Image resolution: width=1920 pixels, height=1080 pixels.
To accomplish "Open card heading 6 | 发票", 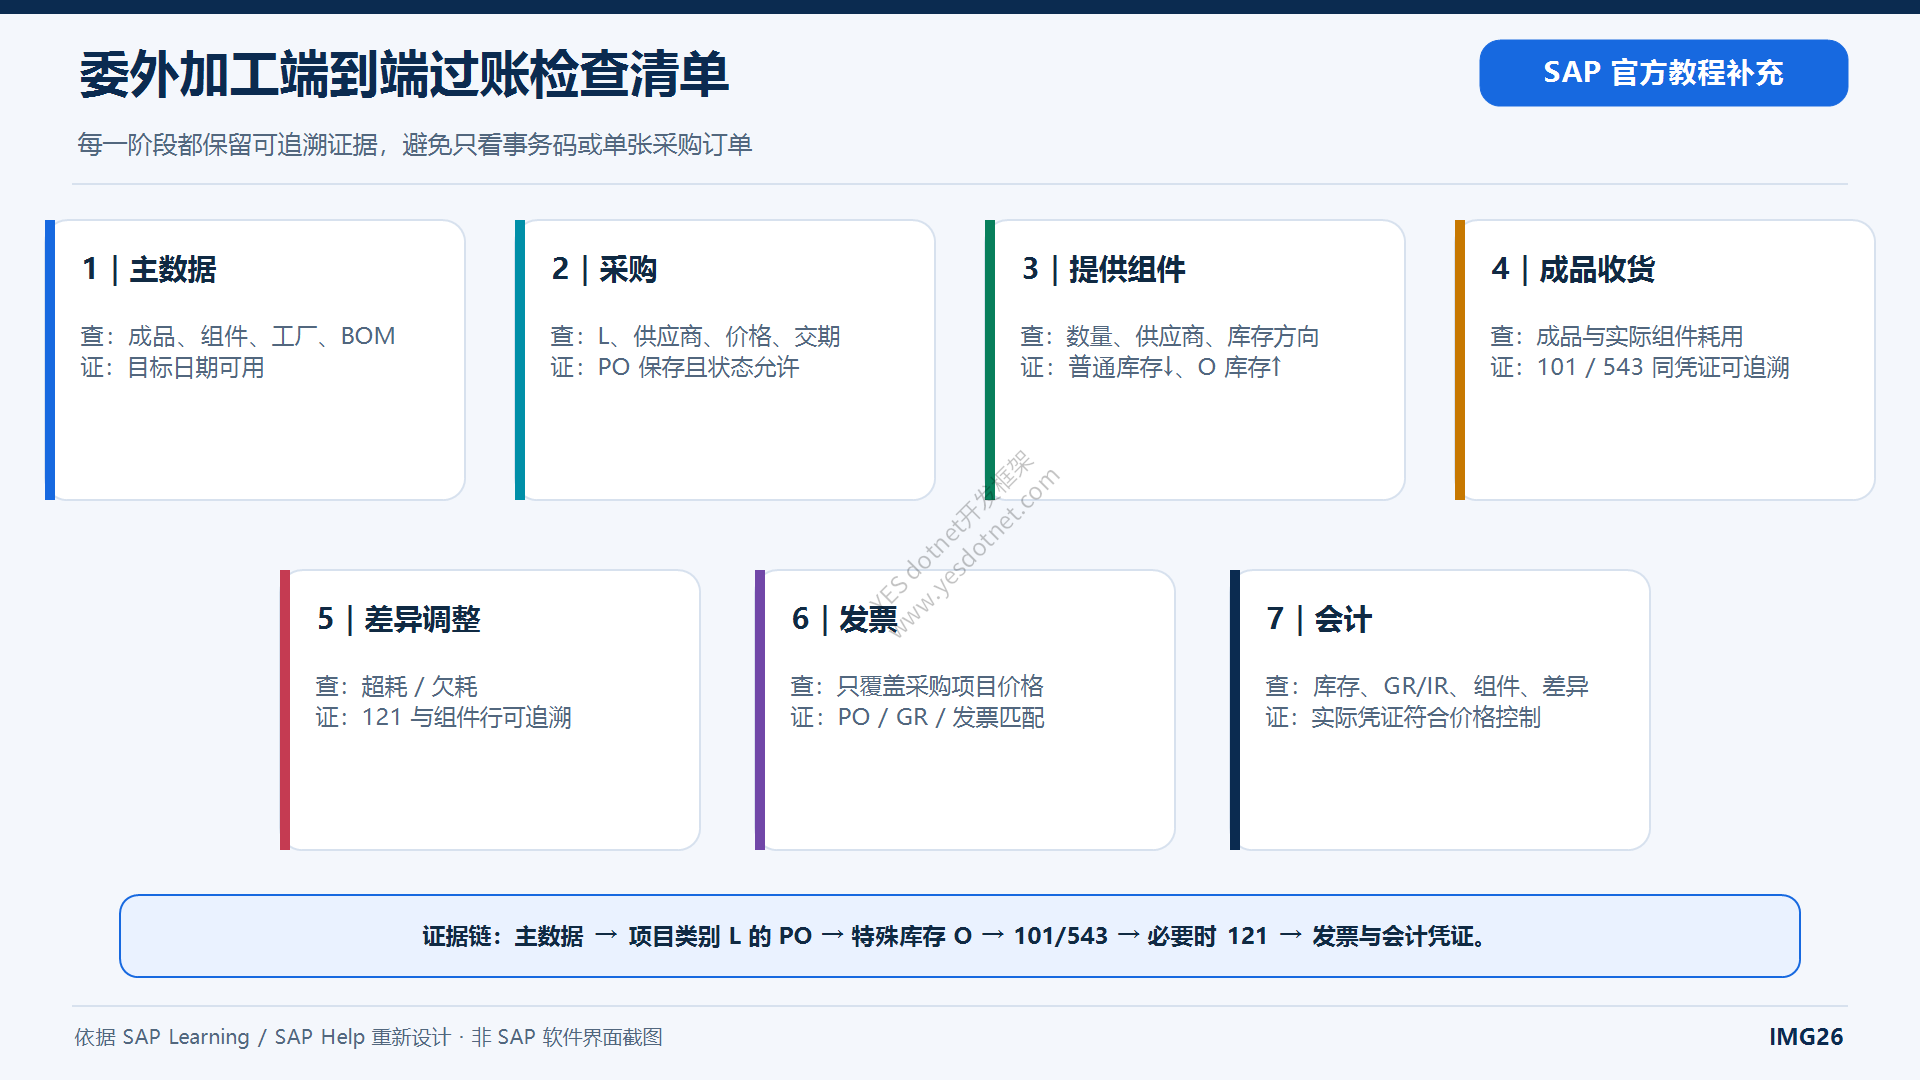I will pyautogui.click(x=844, y=619).
